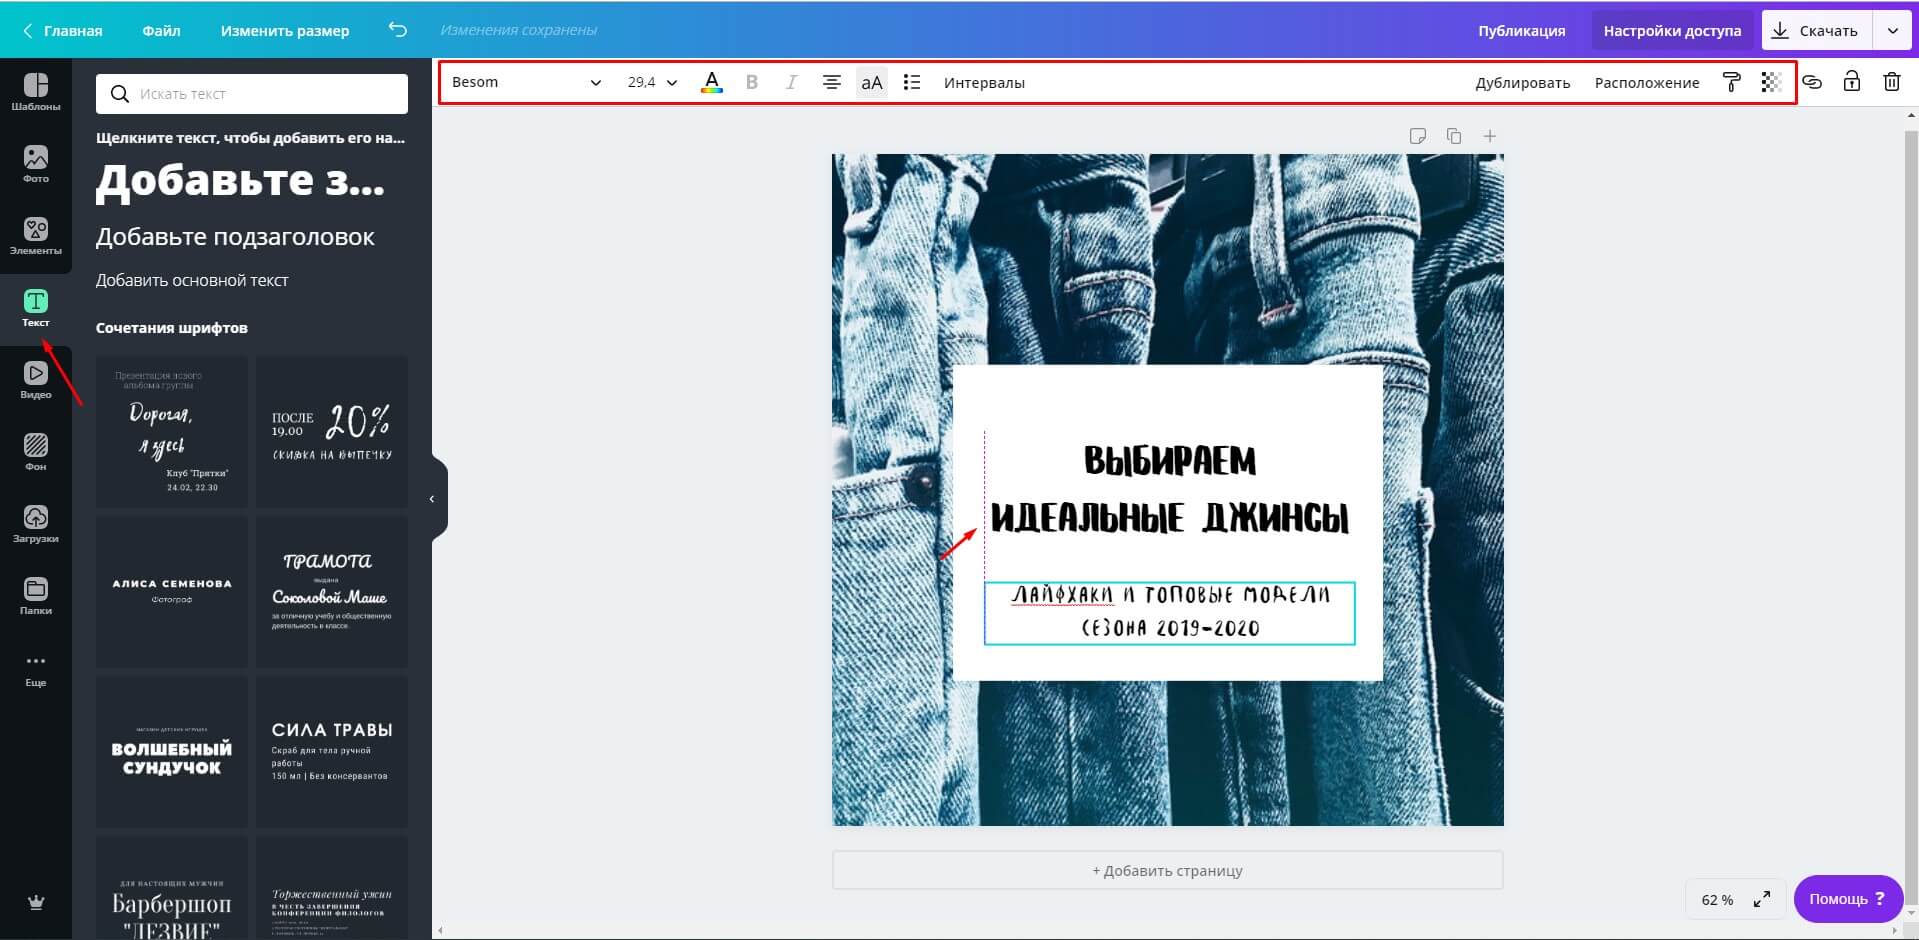Click the Выбираем идеальные джинсы heading on canvas

1169,489
